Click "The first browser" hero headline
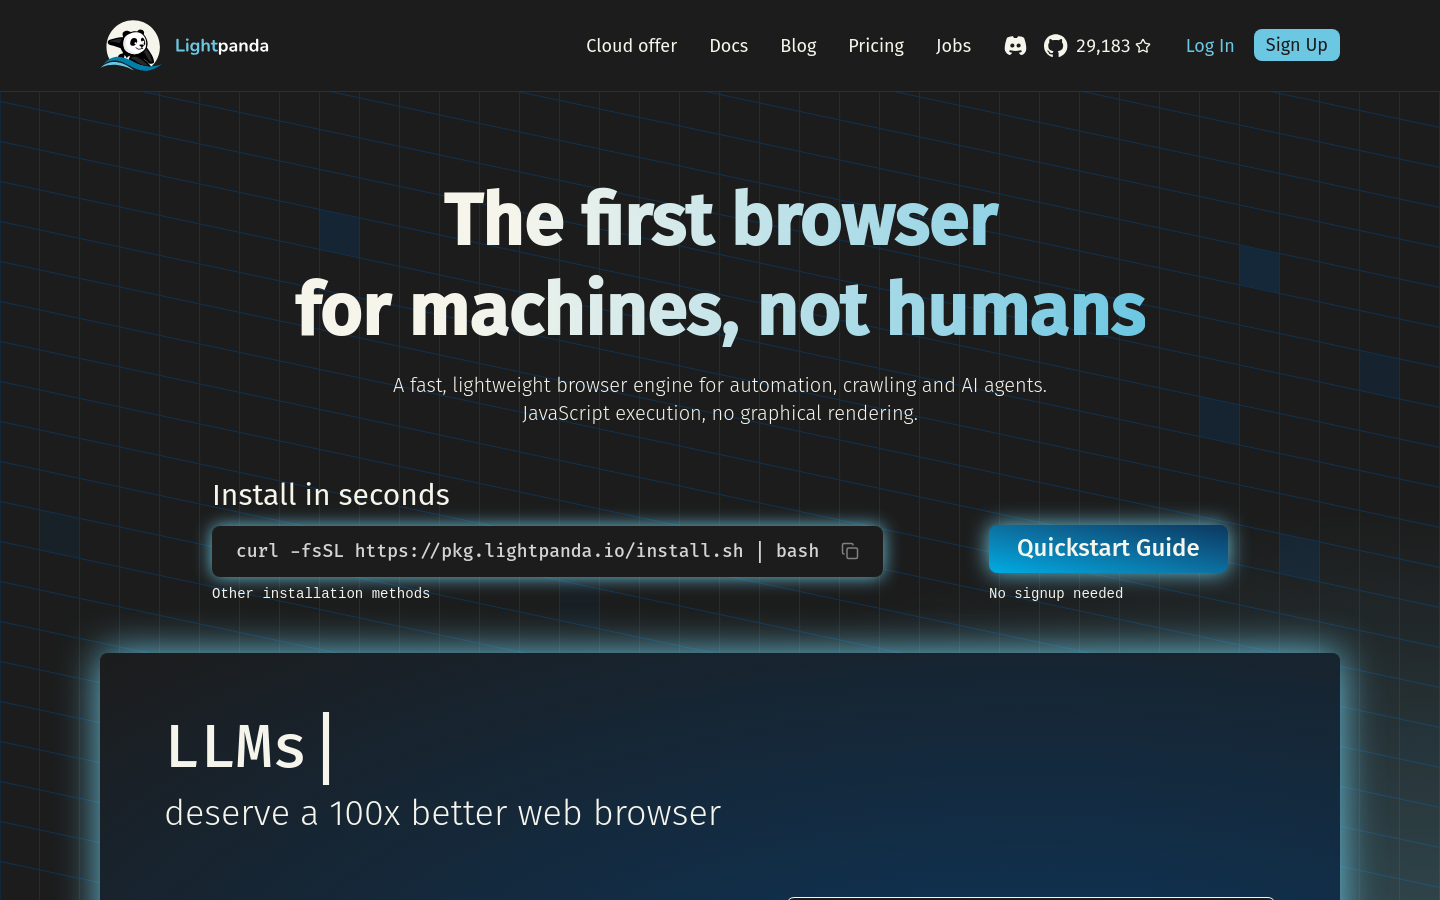Viewport: 1440px width, 900px height. coord(720,220)
